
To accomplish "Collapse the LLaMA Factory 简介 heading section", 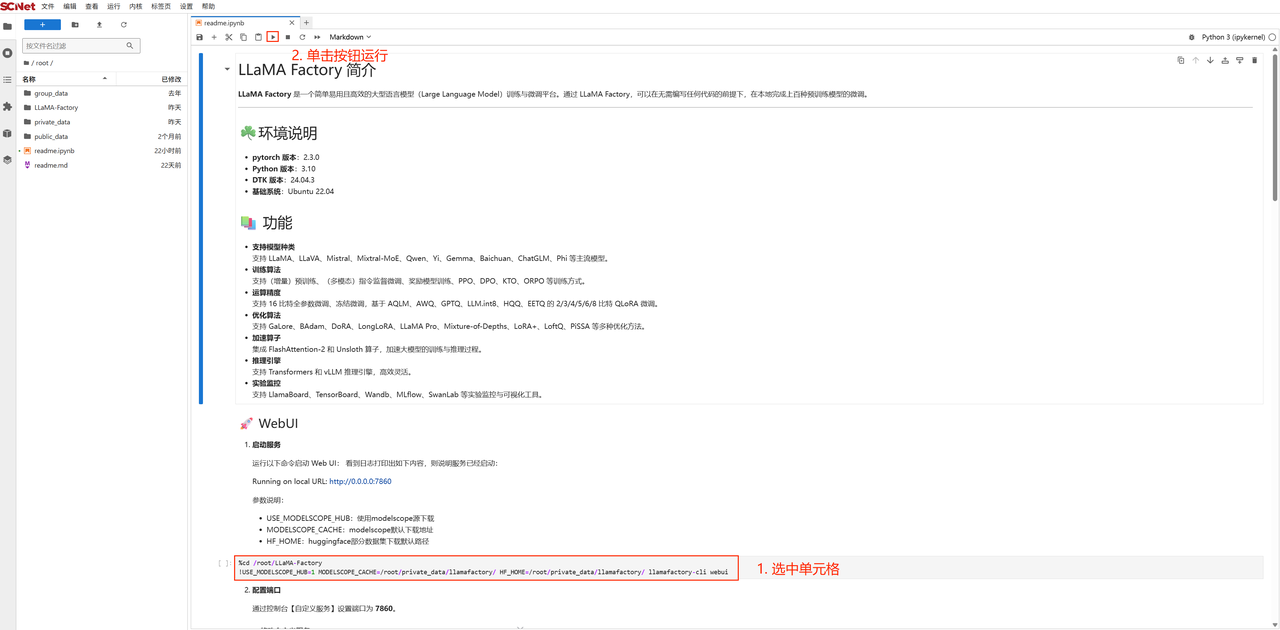I will point(227,70).
